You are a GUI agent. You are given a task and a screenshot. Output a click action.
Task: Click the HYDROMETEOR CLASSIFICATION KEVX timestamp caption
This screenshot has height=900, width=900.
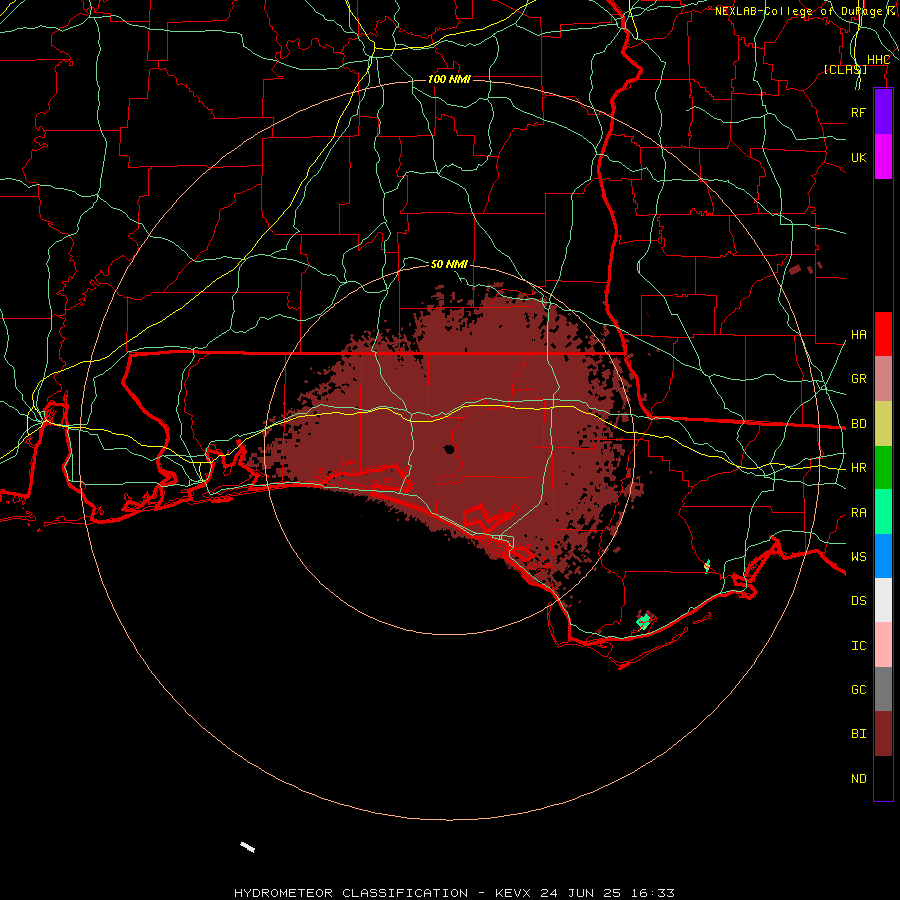[x=454, y=893]
